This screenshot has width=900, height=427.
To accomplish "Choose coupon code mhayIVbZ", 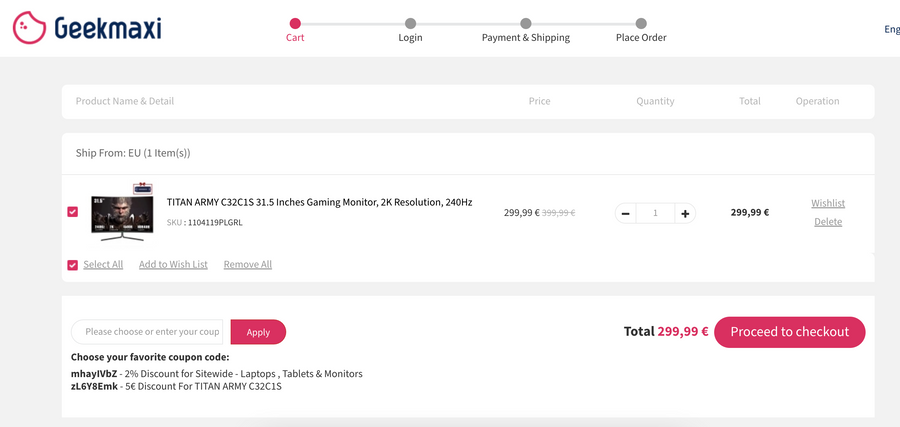I will [94, 374].
